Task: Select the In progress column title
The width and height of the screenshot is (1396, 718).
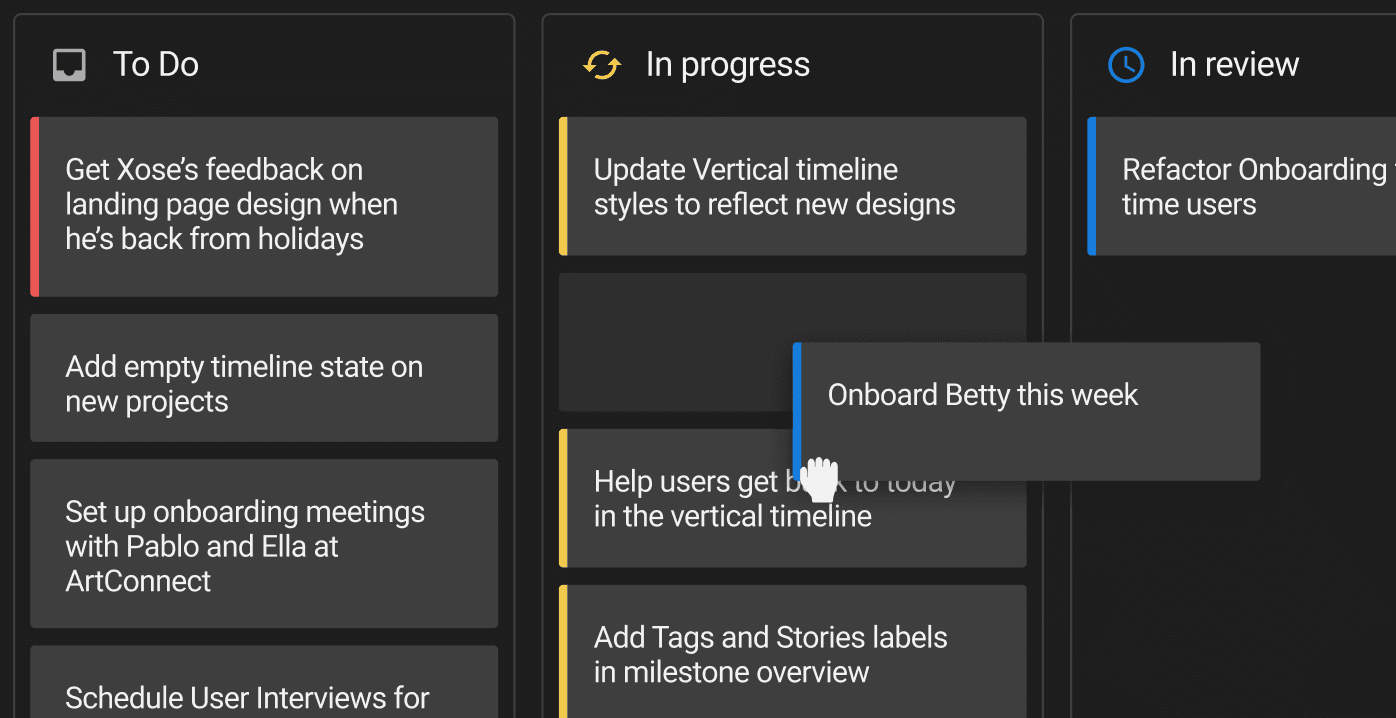Action: pos(727,65)
